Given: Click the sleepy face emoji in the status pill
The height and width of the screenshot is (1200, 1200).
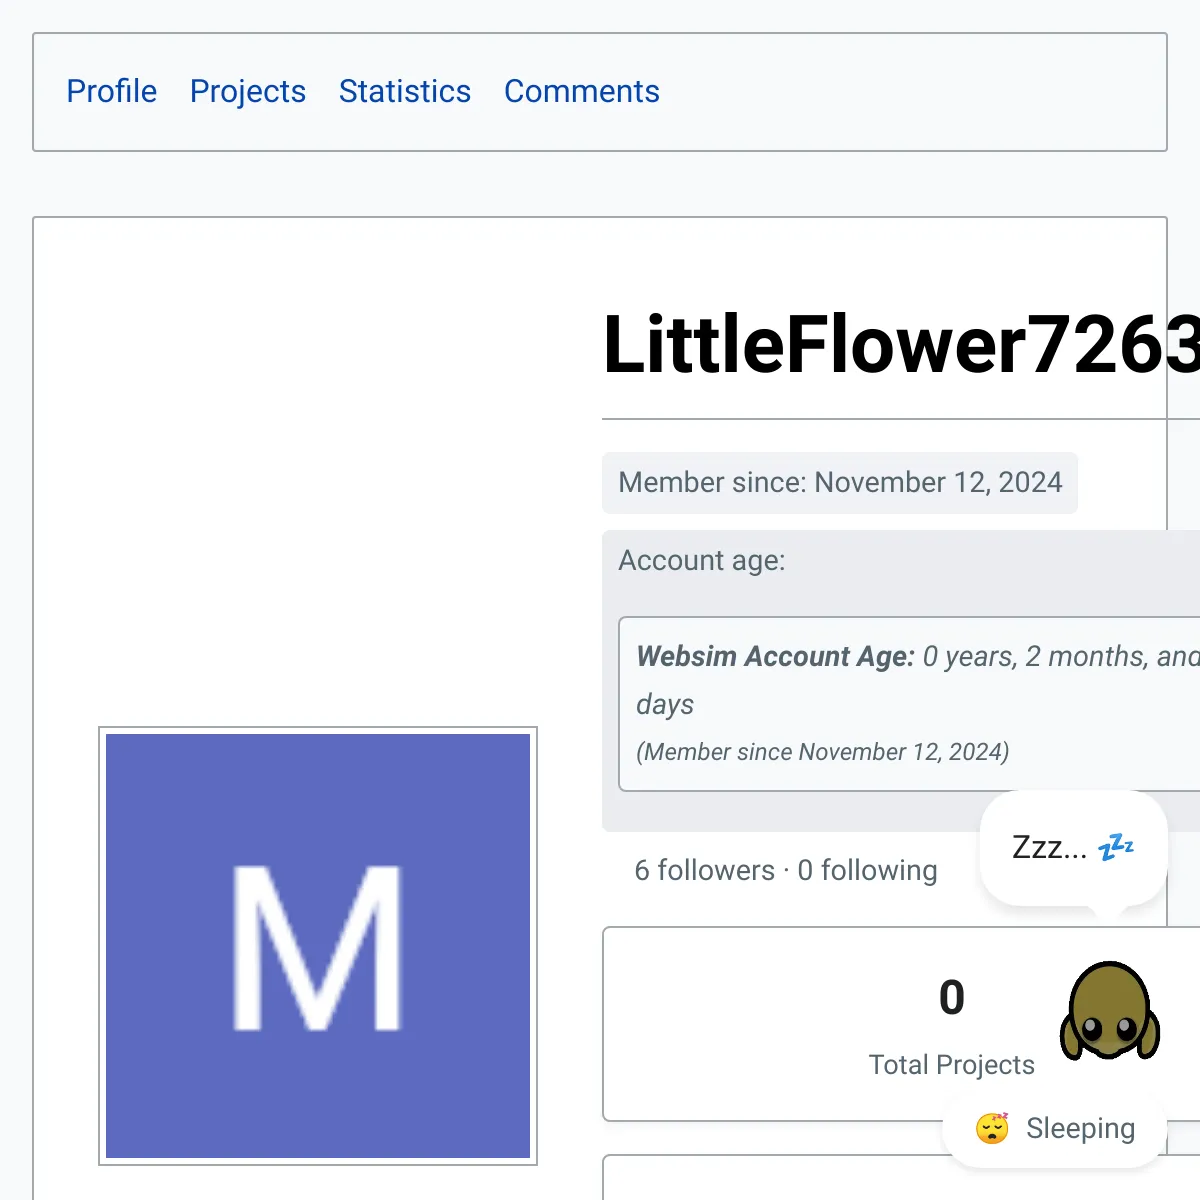Looking at the screenshot, I should (991, 1128).
